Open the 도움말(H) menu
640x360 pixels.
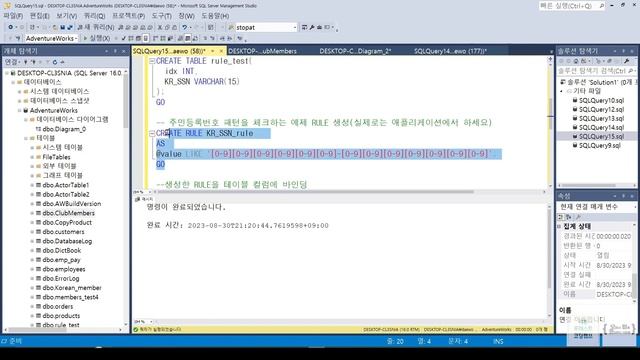point(215,16)
